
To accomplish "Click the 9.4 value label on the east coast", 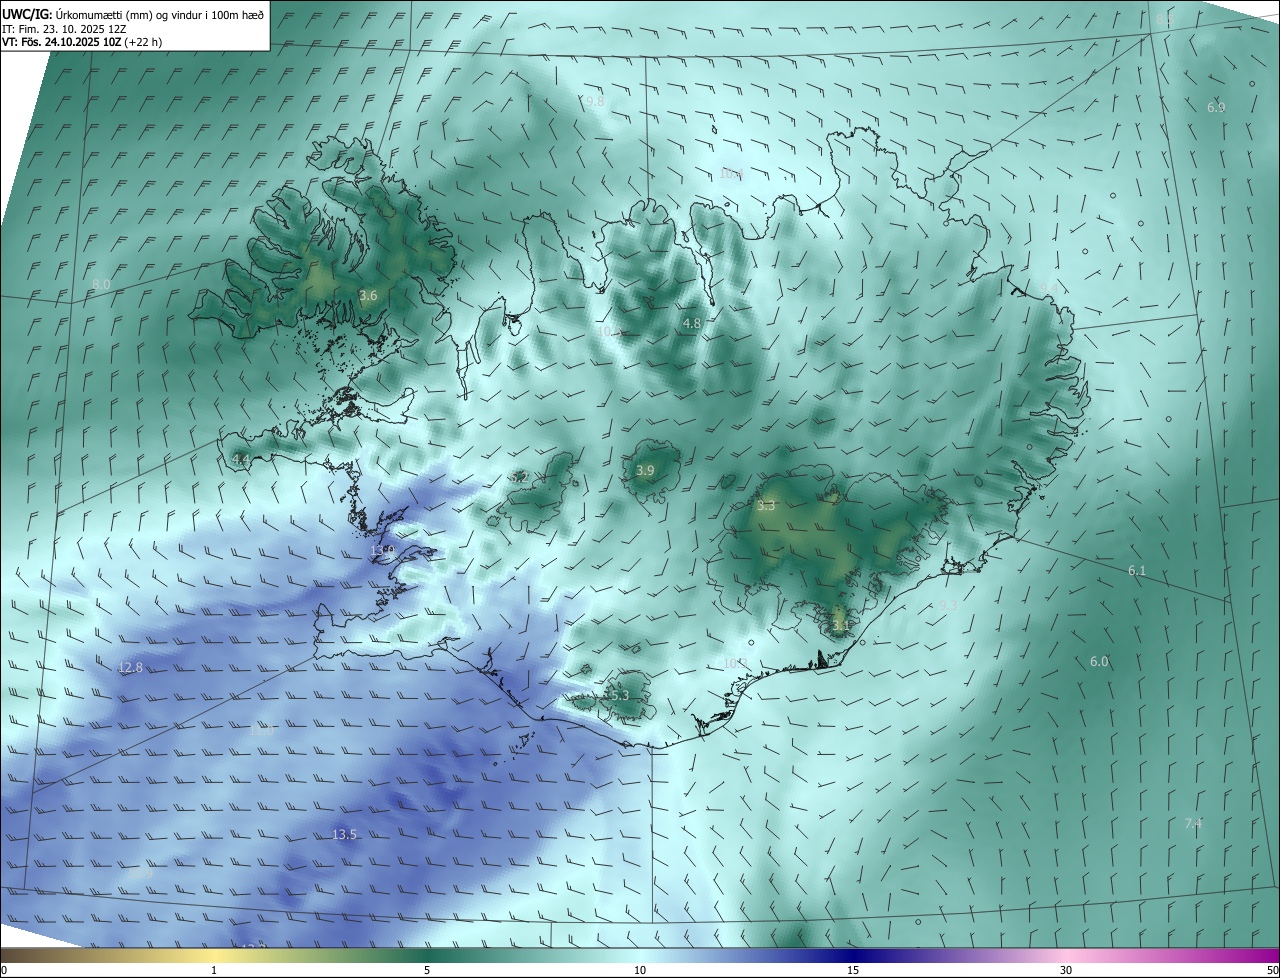I will coord(1048,288).
